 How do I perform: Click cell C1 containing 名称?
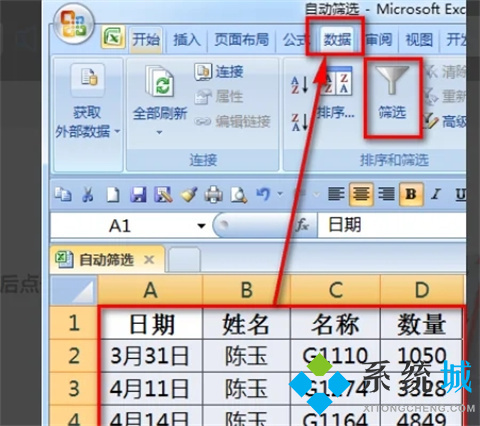(x=335, y=323)
